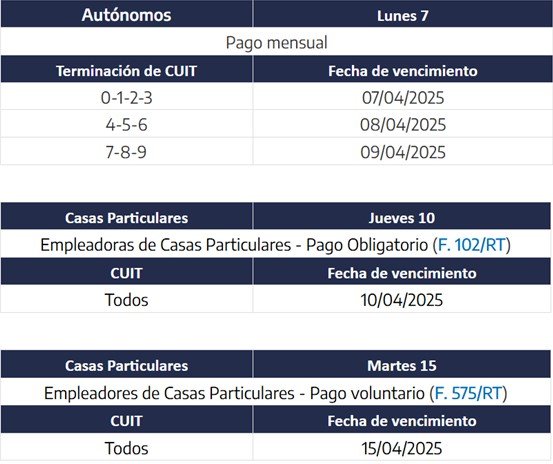This screenshot has height=464, width=553.
Task: Select the Pago mensual row
Action: (x=276, y=42)
